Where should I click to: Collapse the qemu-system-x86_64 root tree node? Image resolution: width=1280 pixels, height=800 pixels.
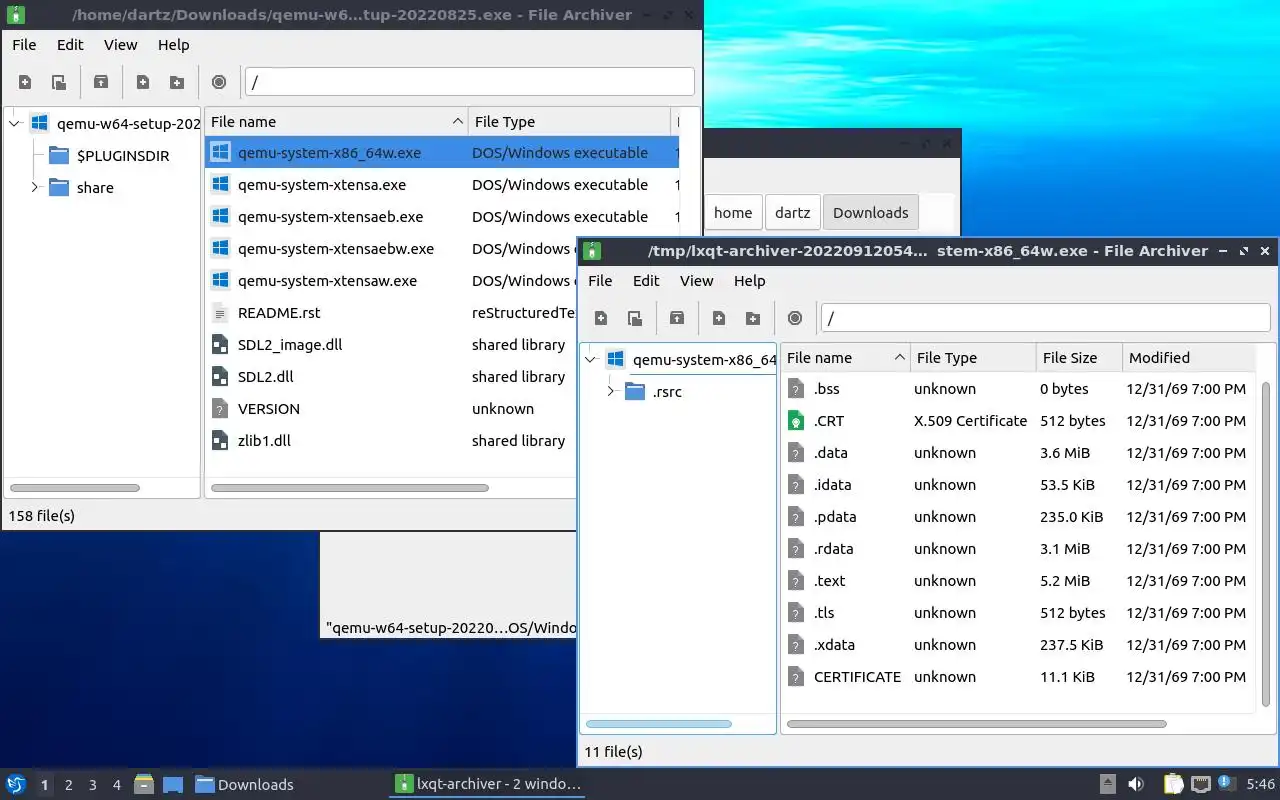pyautogui.click(x=590, y=359)
